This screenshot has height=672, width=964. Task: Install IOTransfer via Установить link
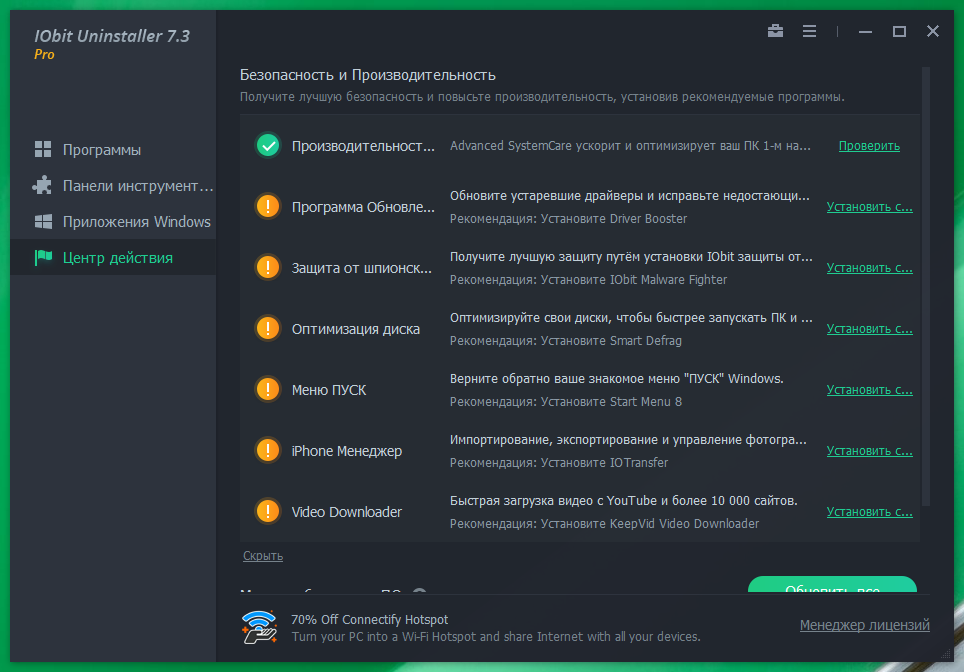tap(869, 450)
